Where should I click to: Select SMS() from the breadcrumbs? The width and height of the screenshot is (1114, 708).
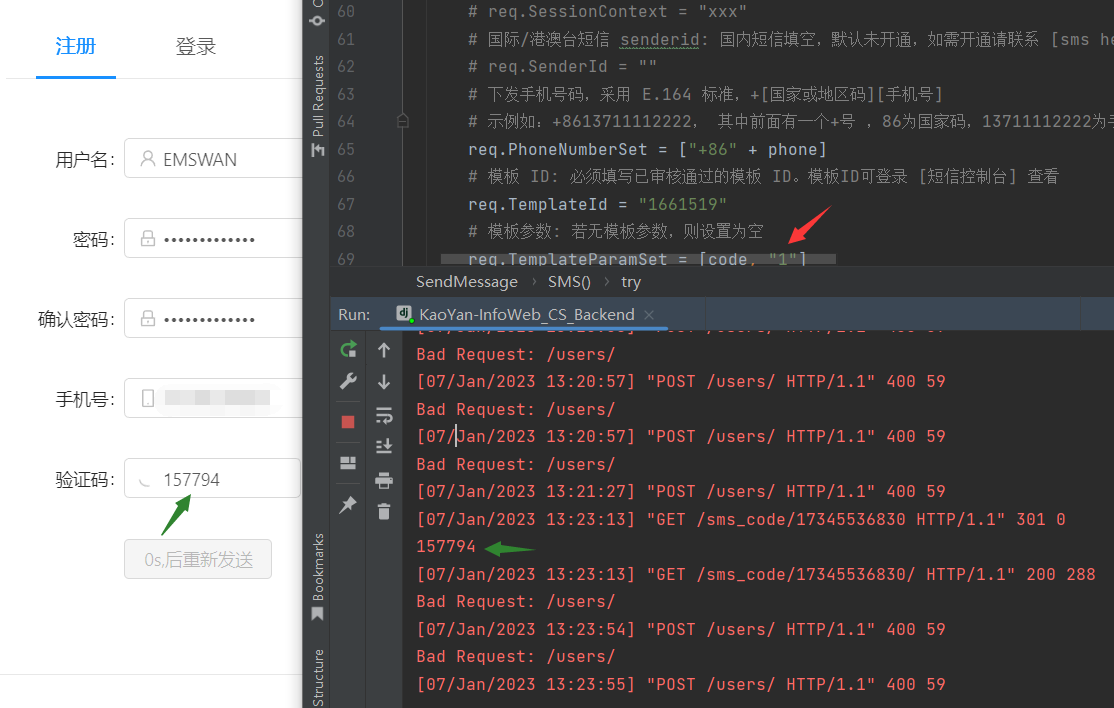pyautogui.click(x=568, y=281)
